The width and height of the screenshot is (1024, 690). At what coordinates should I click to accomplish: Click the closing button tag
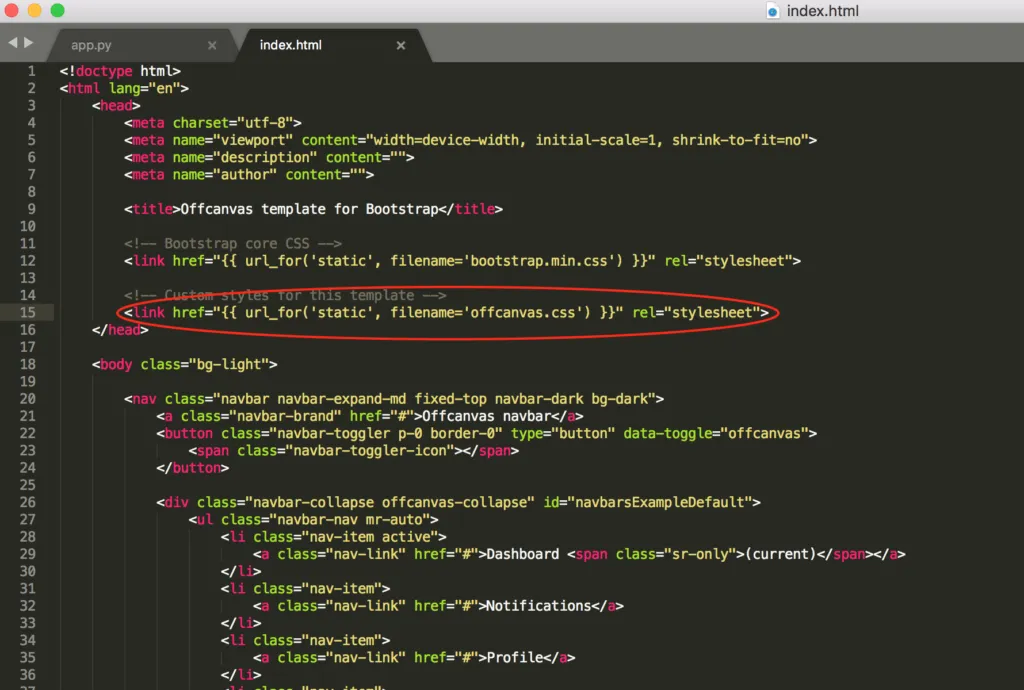point(193,468)
